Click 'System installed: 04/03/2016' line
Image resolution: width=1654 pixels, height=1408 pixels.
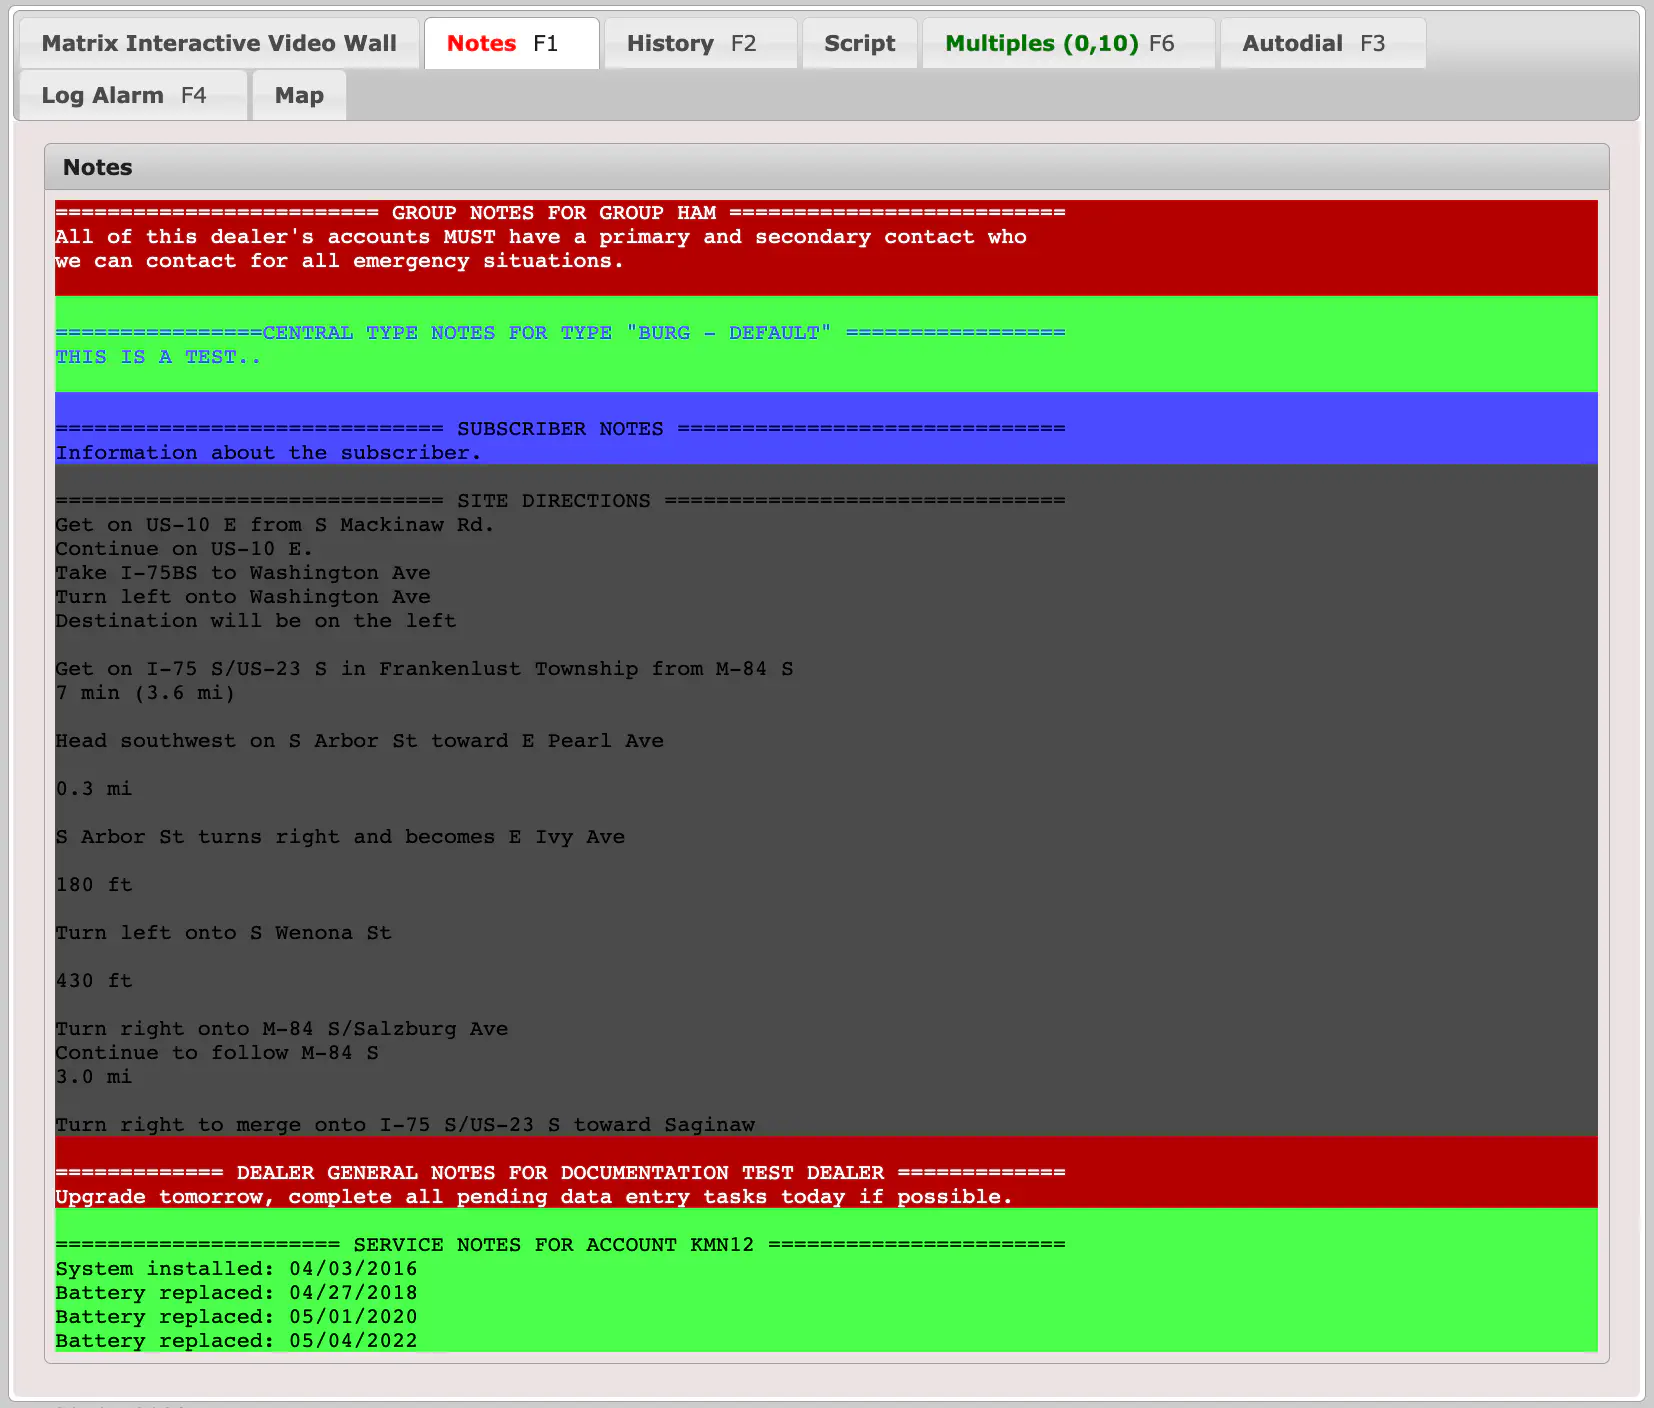(236, 1269)
